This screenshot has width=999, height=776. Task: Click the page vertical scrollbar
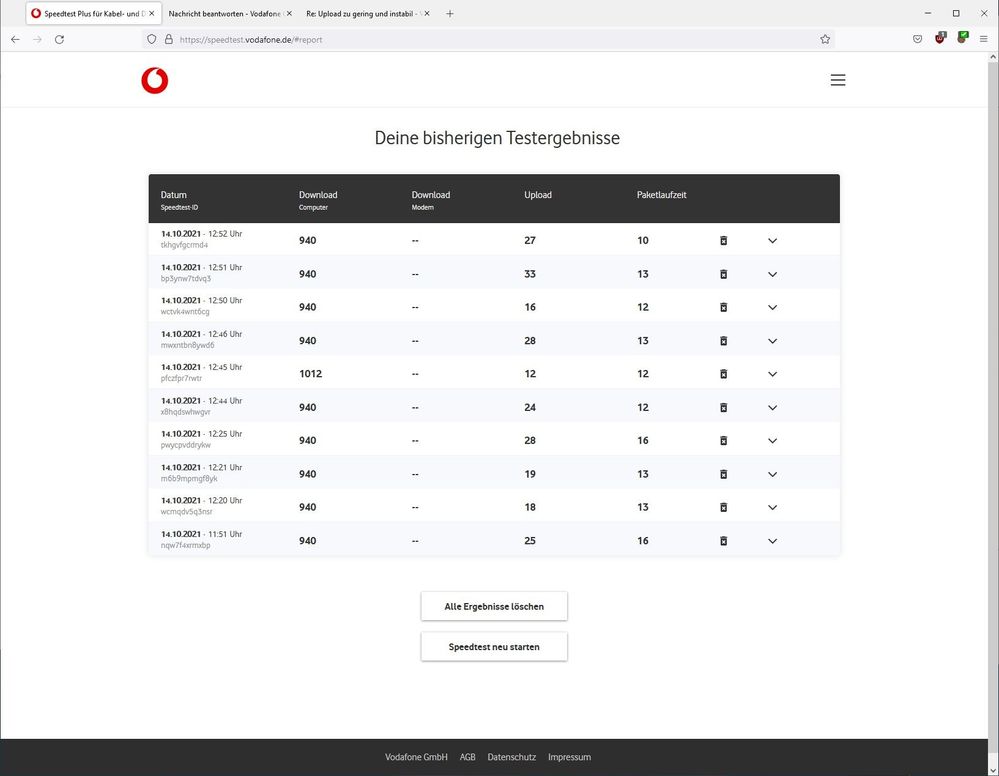point(993,408)
